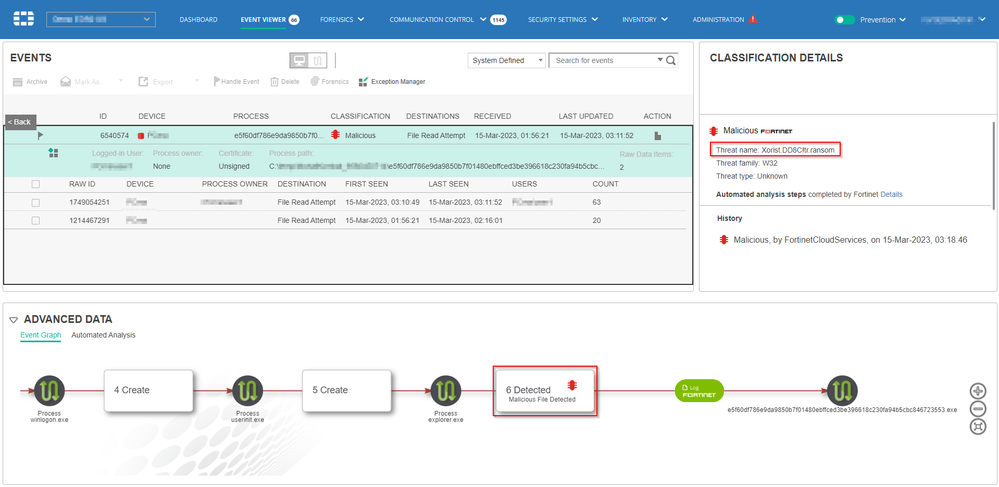Click the Search for events field
Screen dimensions: 999x487
[x=602, y=61]
